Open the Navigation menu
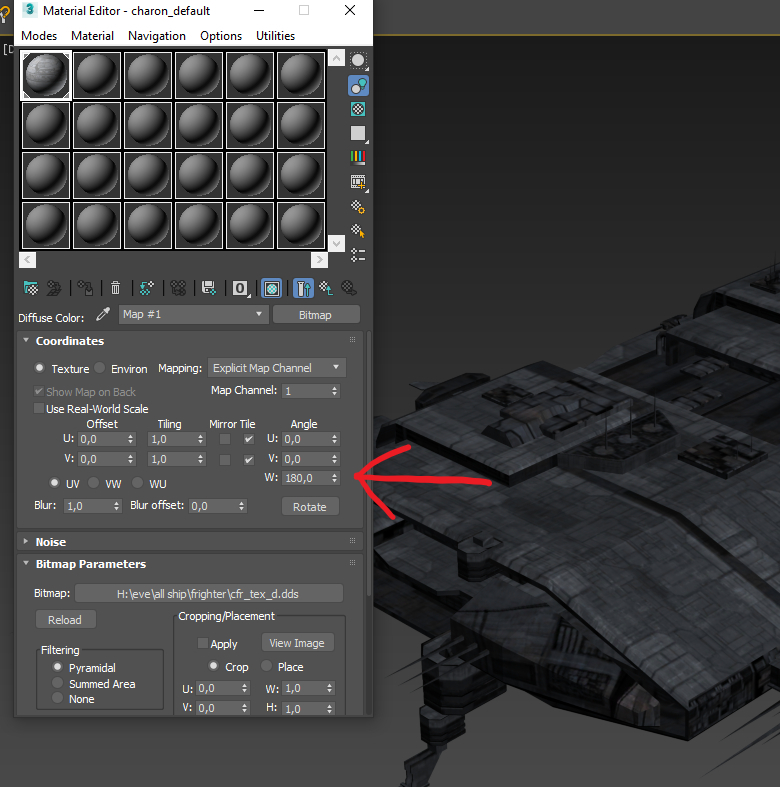 point(156,36)
